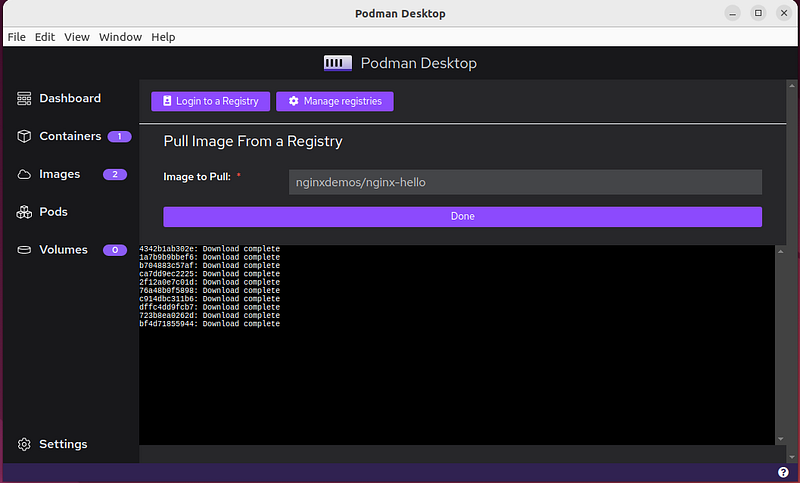800x483 pixels.
Task: Click log line '76a48b0f5898: Download complete'
Action: 209,290
